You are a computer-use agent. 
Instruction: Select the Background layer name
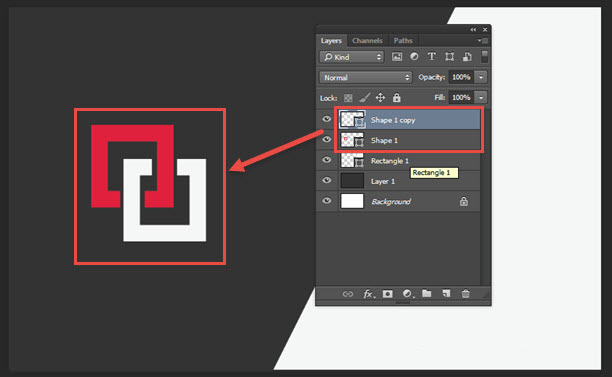[x=391, y=202]
